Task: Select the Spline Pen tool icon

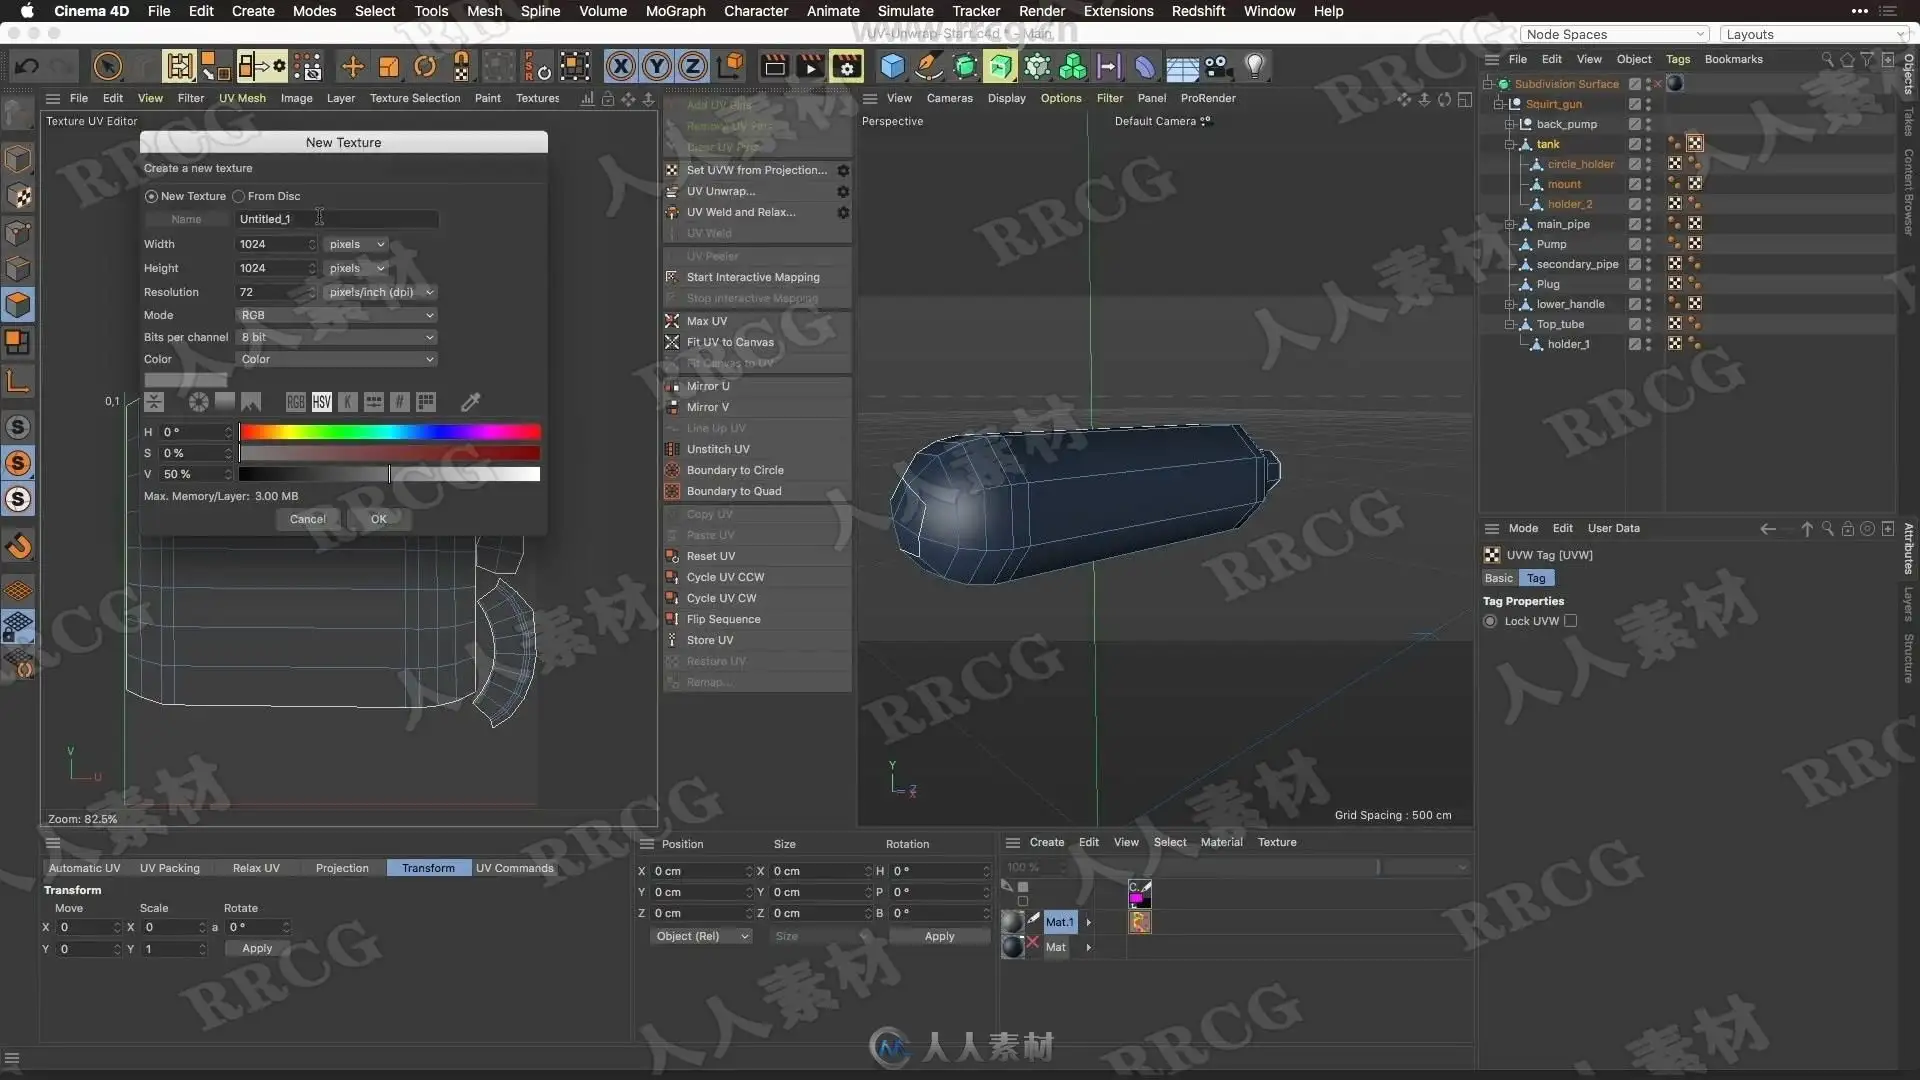Action: [x=929, y=67]
